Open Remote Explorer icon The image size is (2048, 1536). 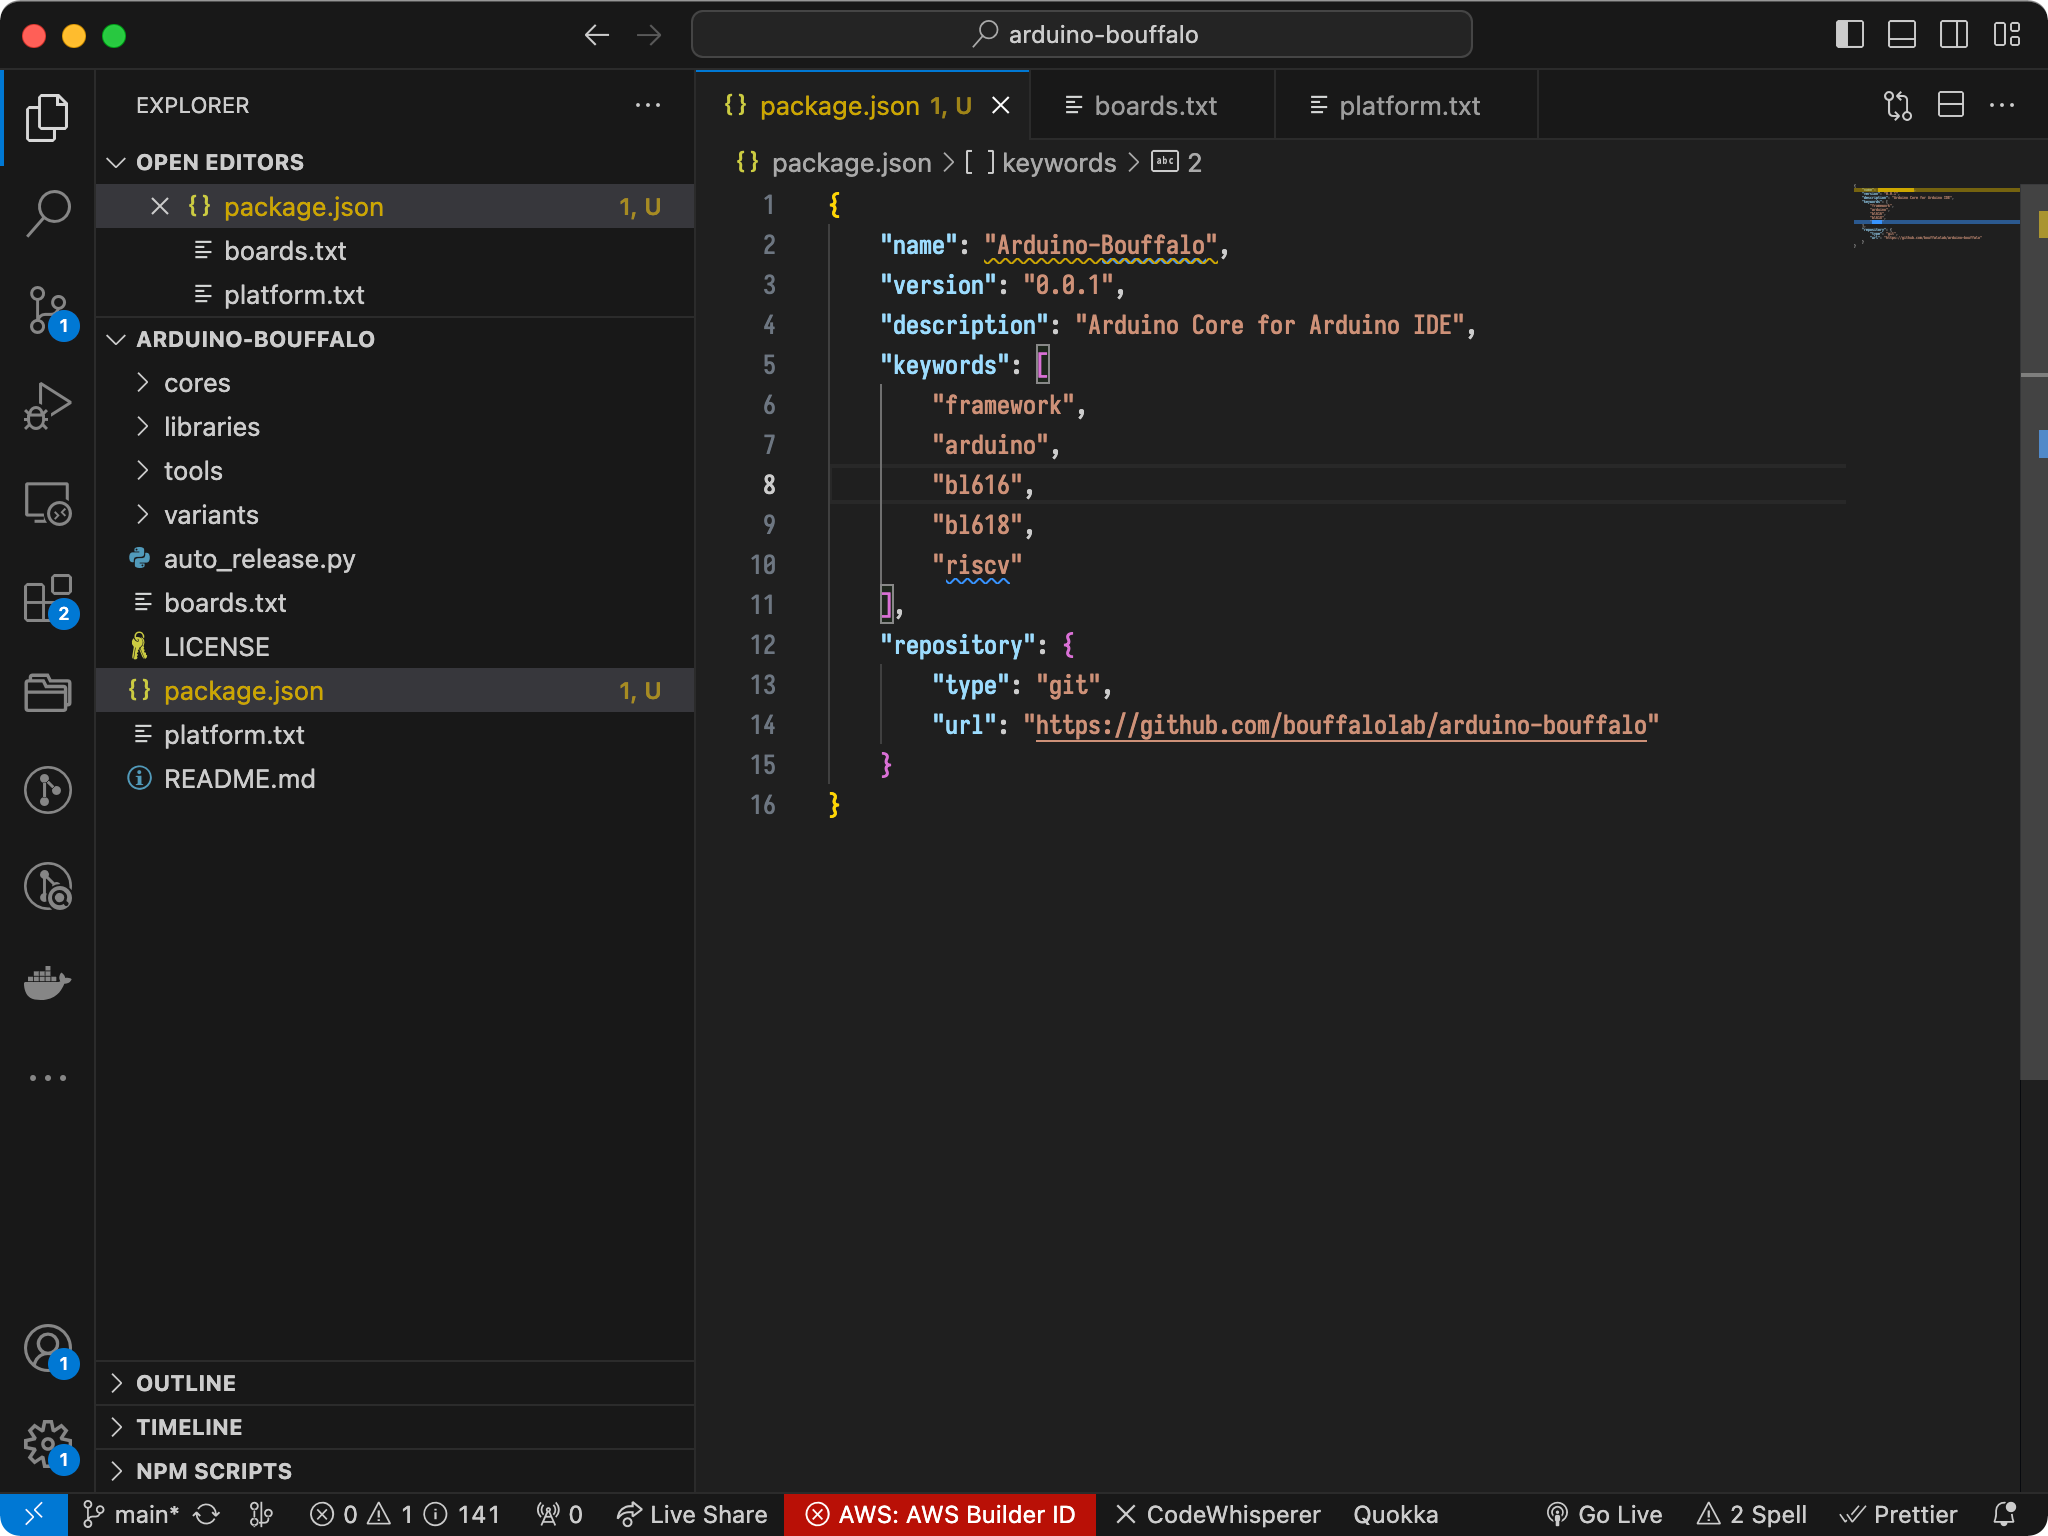coord(47,502)
